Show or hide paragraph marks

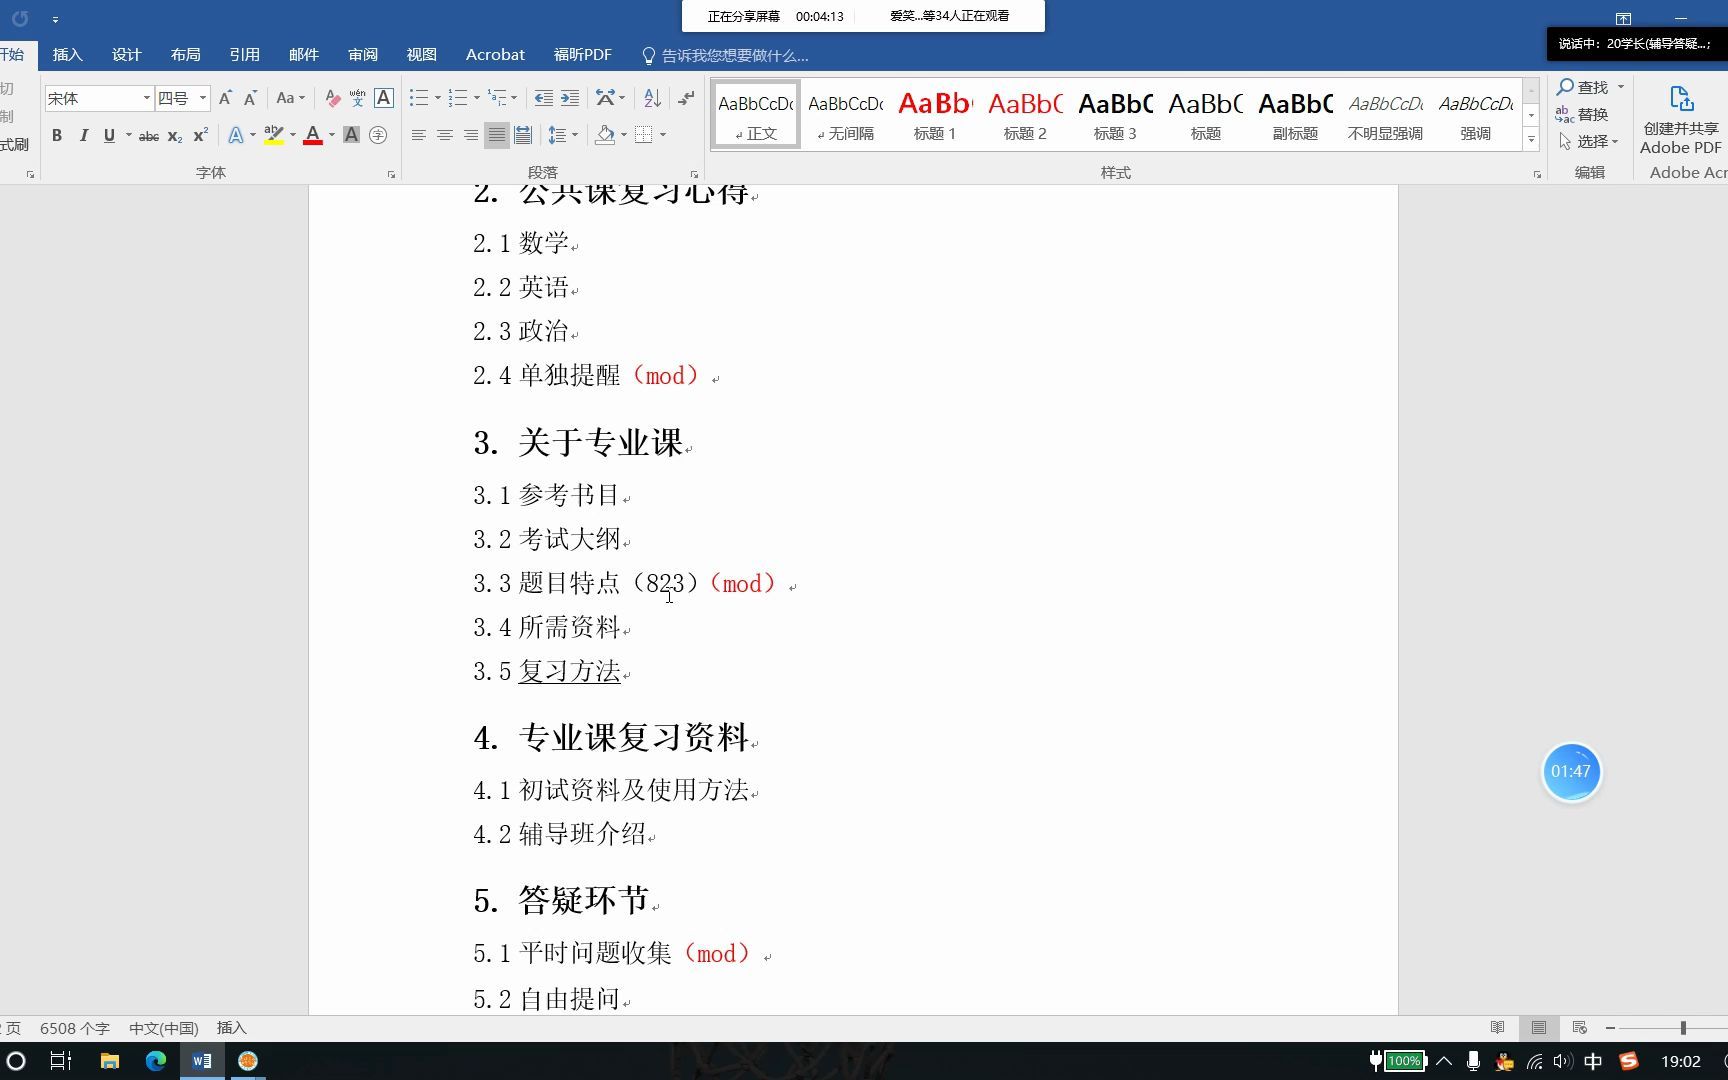point(686,98)
